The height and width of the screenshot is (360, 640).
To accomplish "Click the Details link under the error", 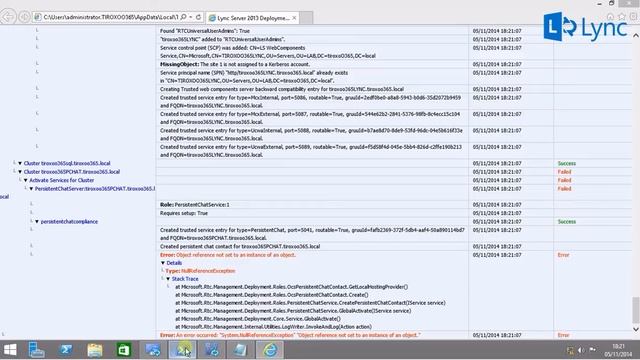I will [174, 263].
